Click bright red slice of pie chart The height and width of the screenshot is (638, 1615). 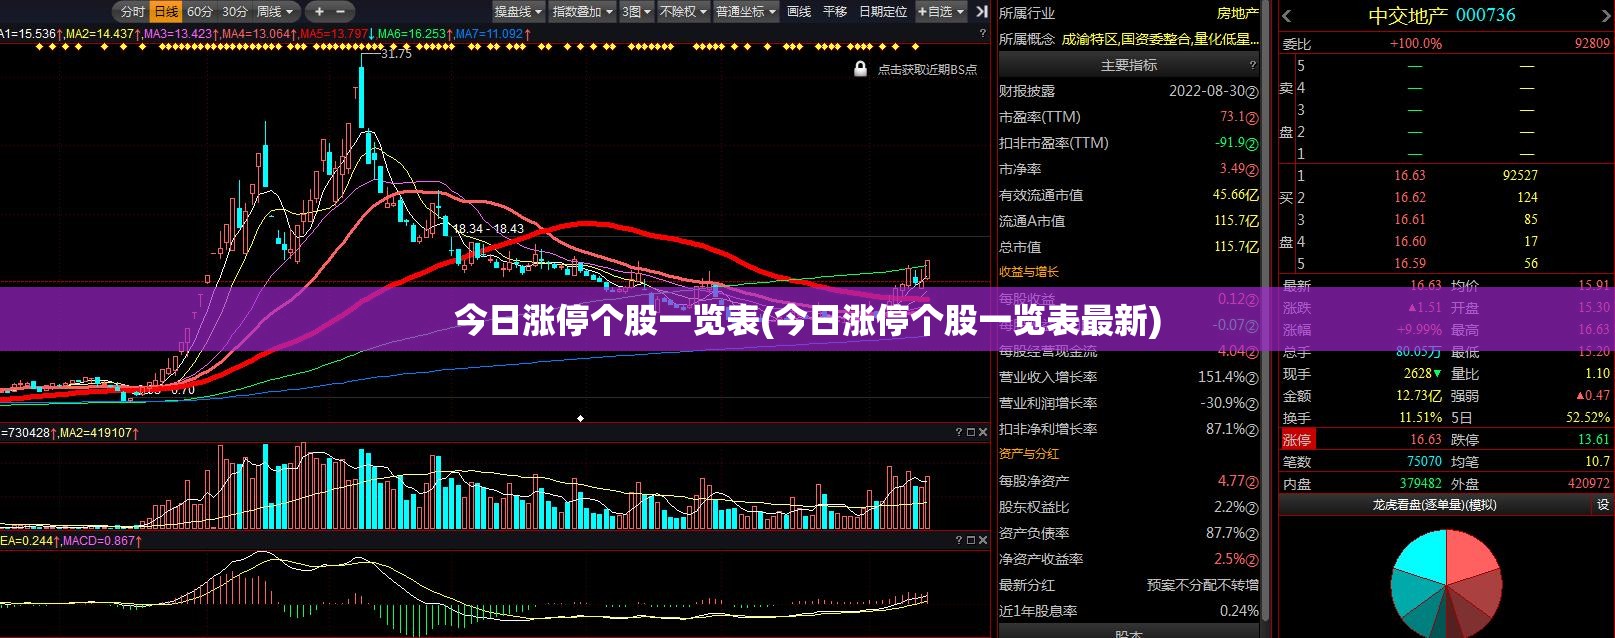1471,558
